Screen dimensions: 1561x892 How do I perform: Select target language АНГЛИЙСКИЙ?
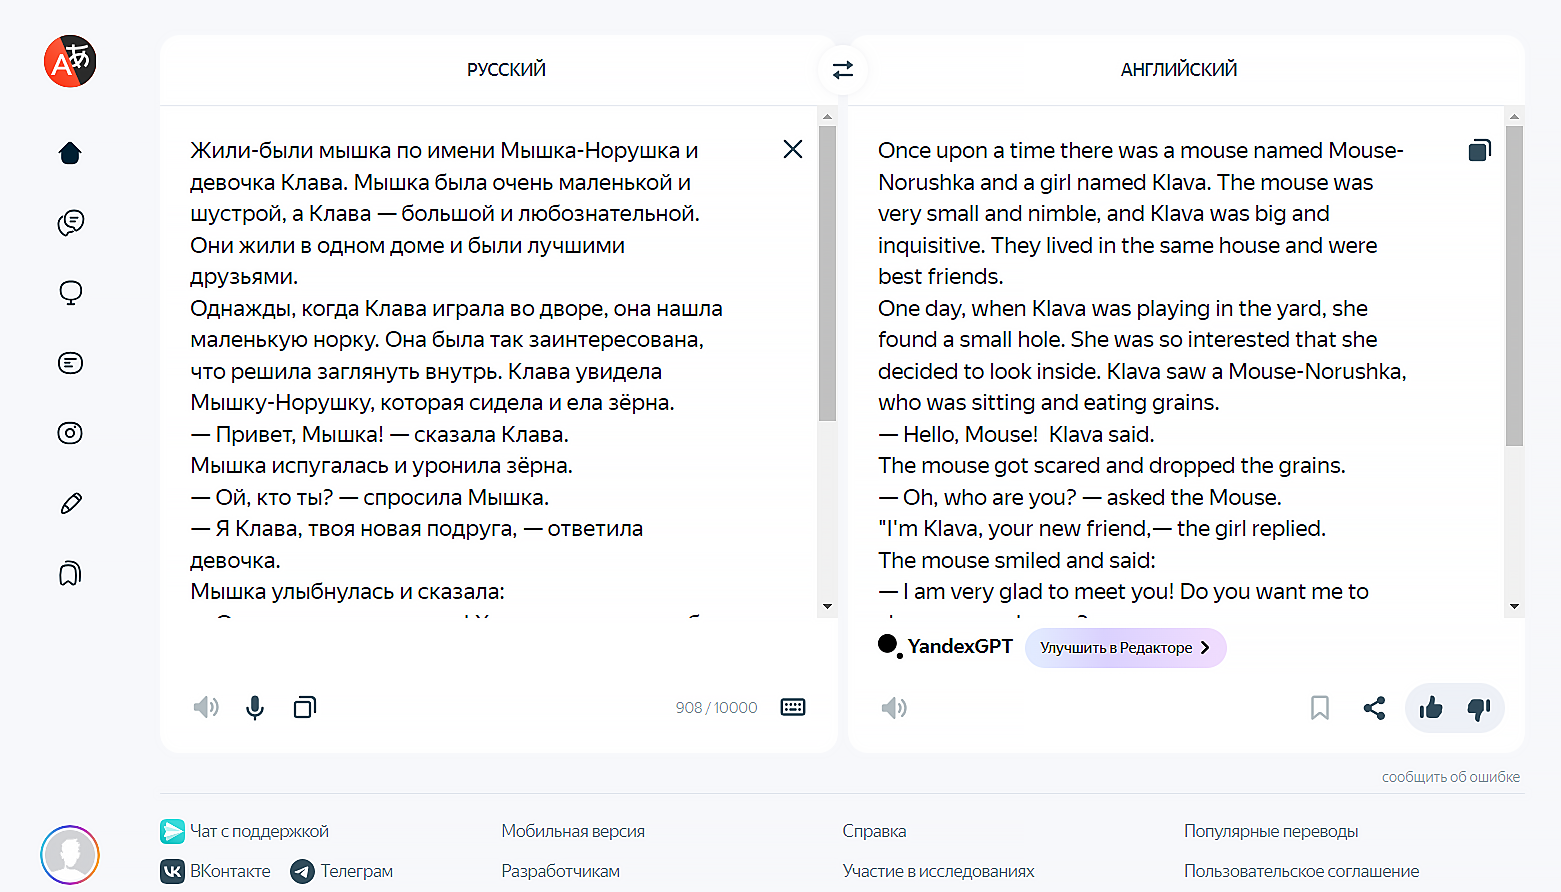(x=1179, y=69)
